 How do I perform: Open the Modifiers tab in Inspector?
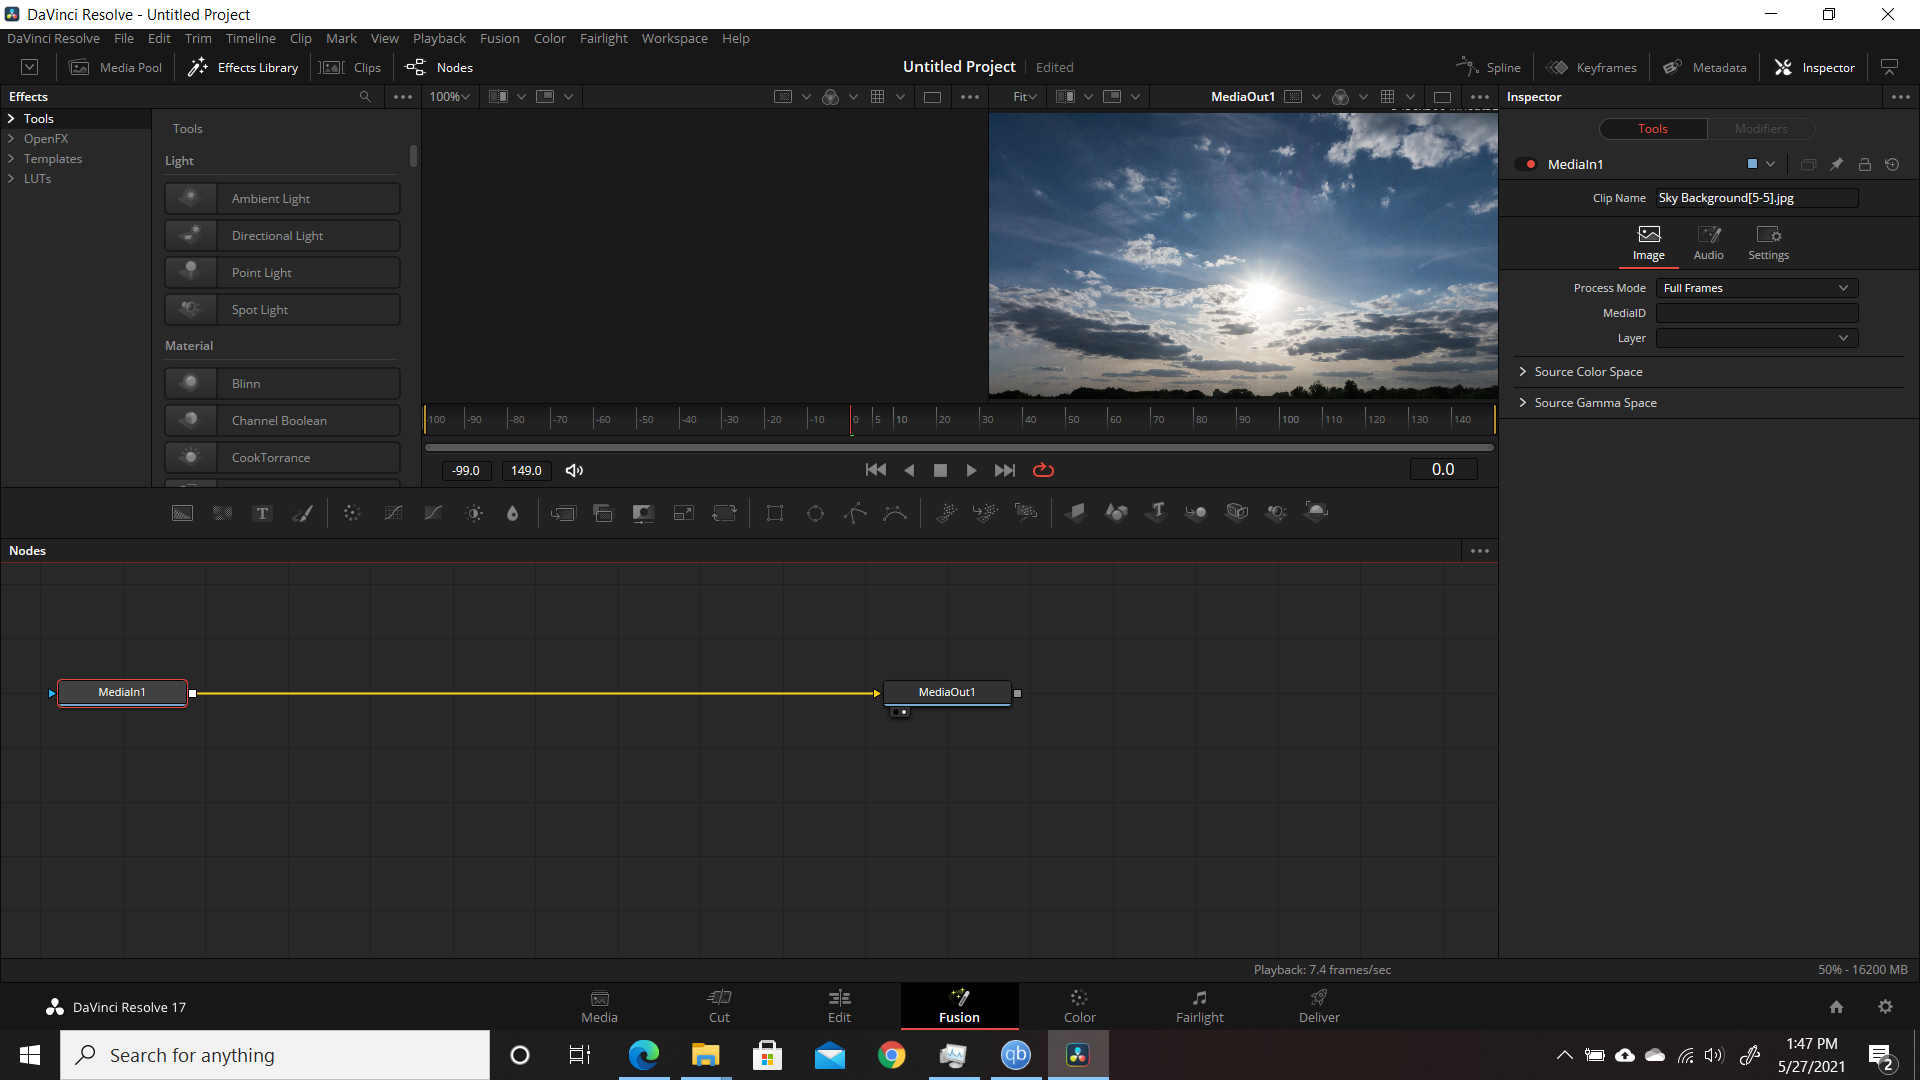tap(1760, 129)
